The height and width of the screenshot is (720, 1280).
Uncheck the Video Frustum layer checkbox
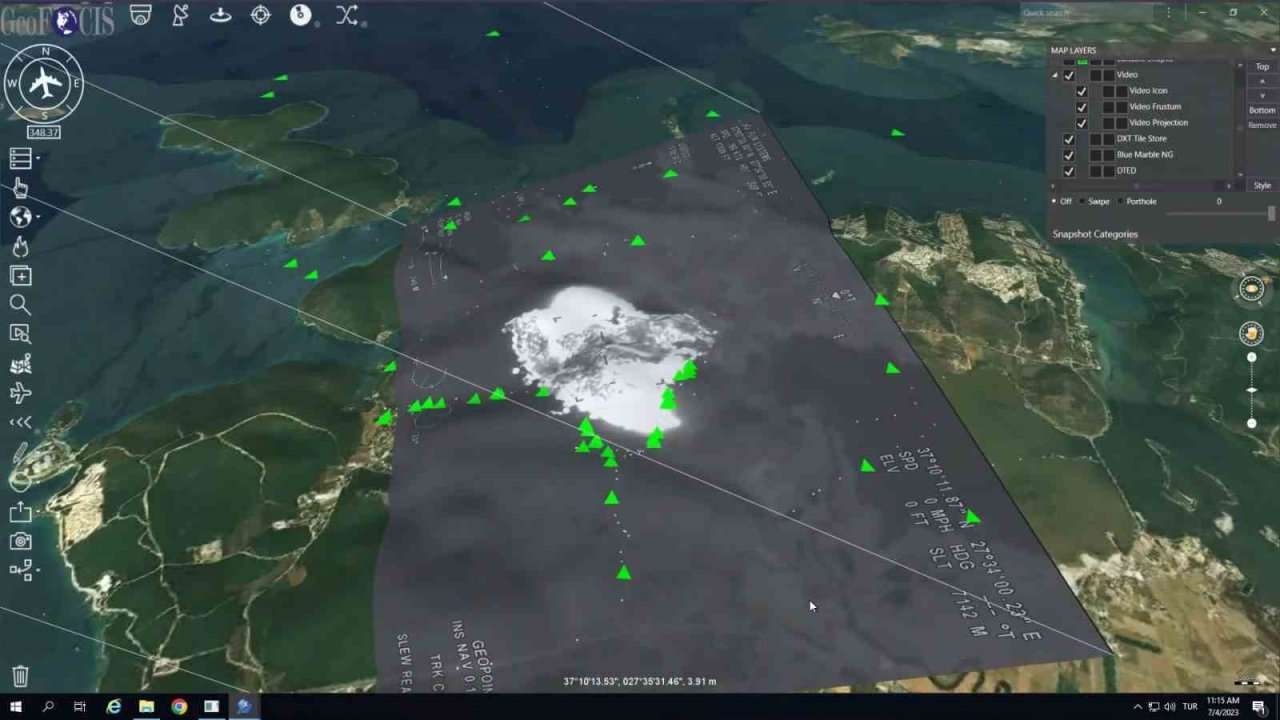[x=1081, y=107]
